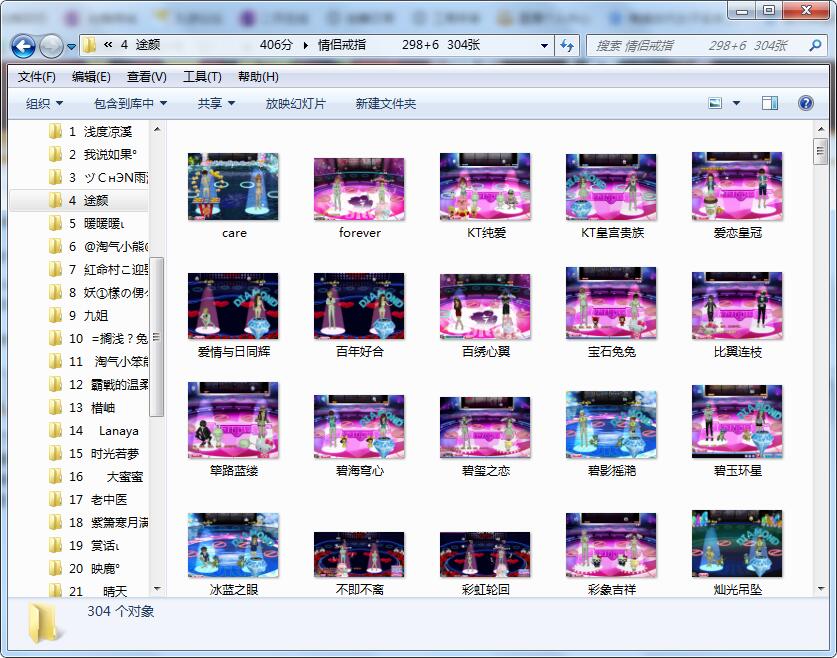Click the 情侣戒指 breadcrumb segment
This screenshot has height=658, width=837.
click(x=342, y=45)
